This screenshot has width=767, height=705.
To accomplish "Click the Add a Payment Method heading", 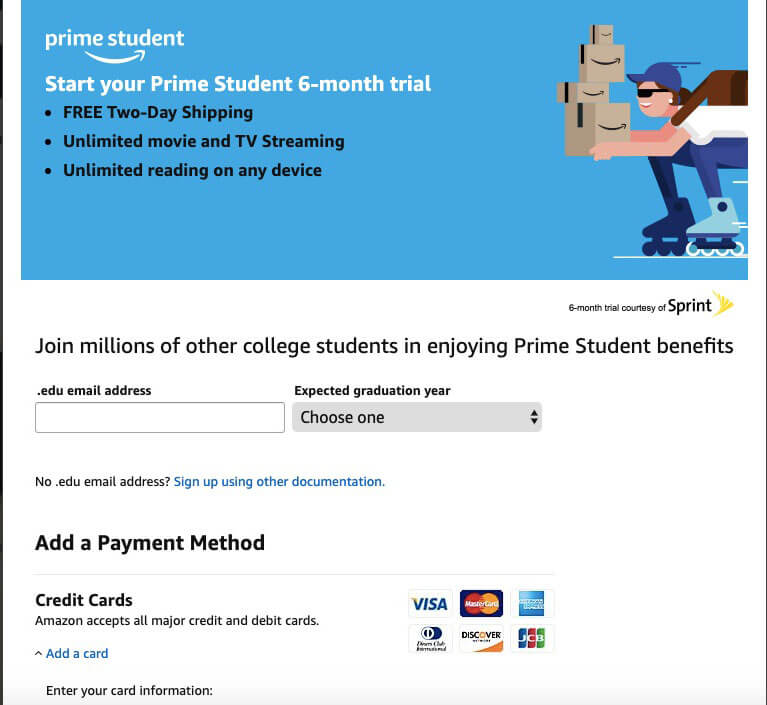I will pos(150,543).
